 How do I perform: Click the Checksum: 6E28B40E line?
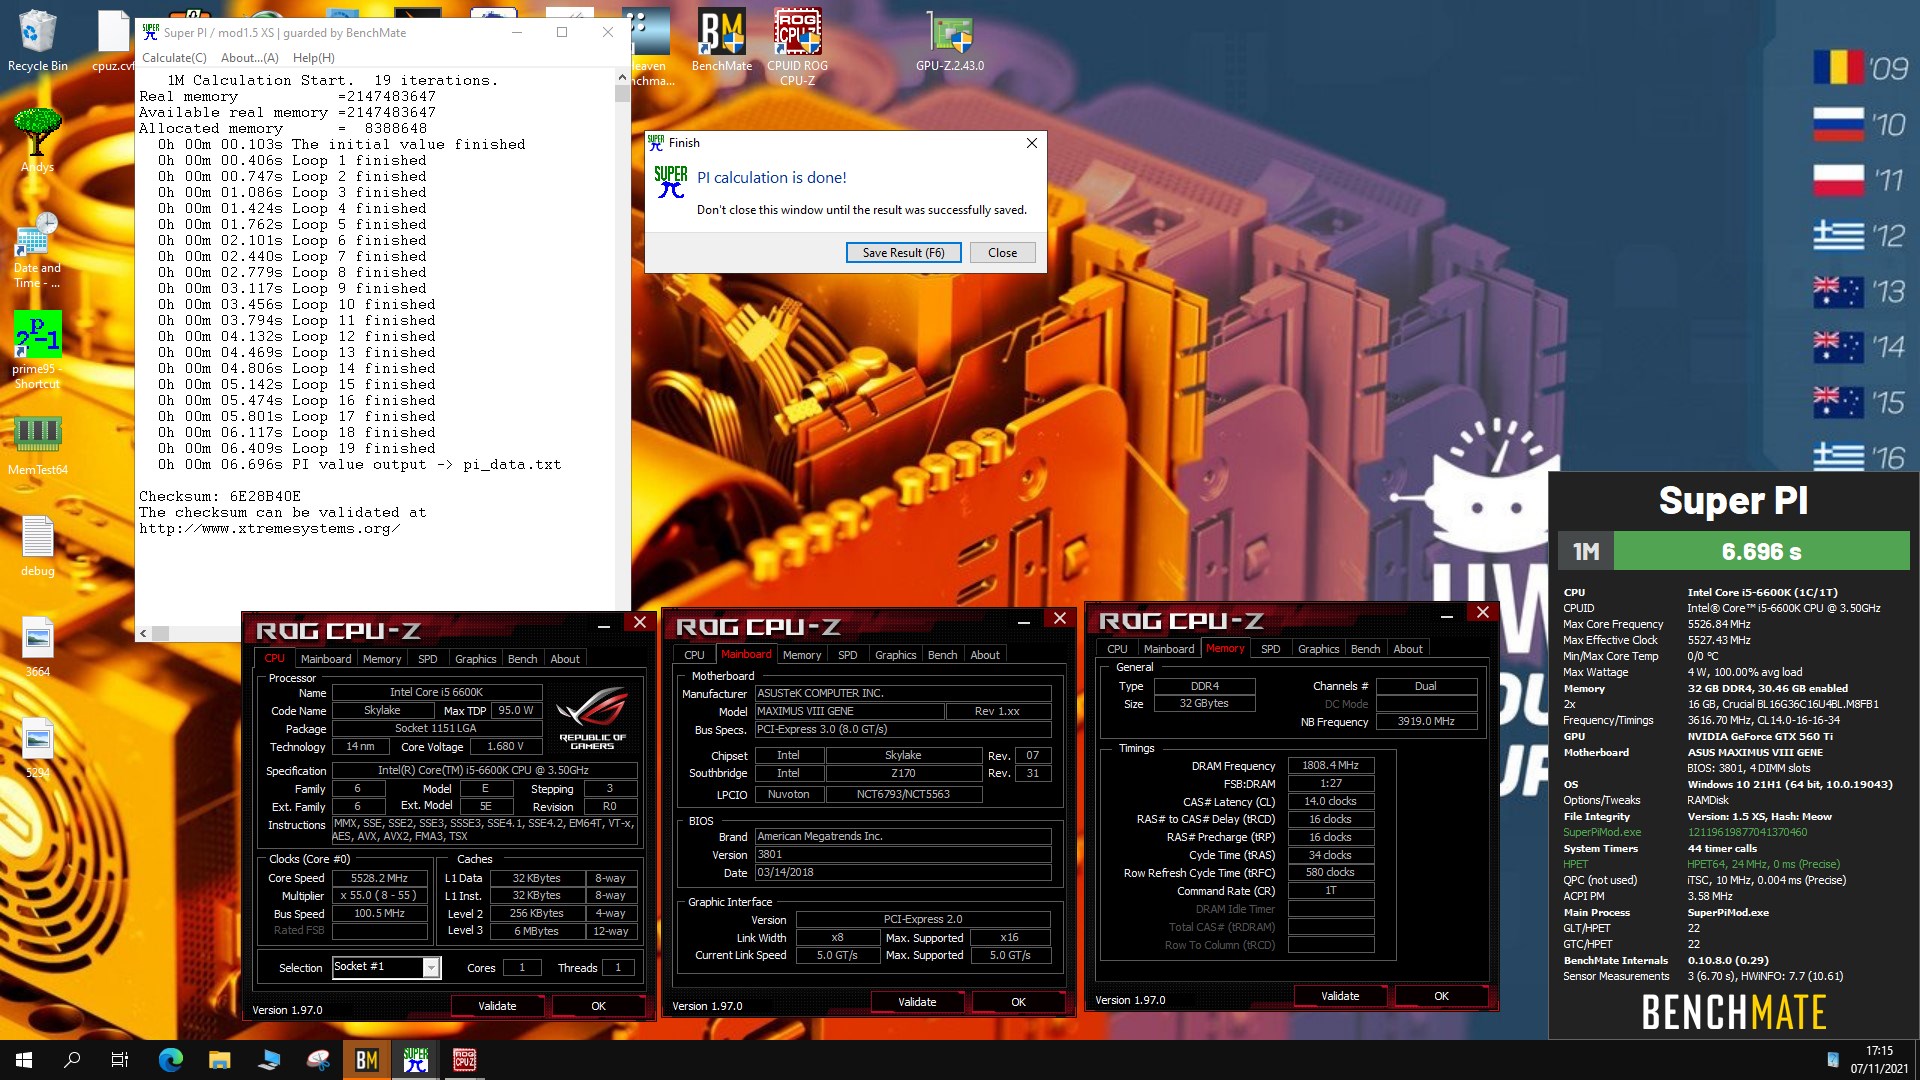pyautogui.click(x=220, y=496)
